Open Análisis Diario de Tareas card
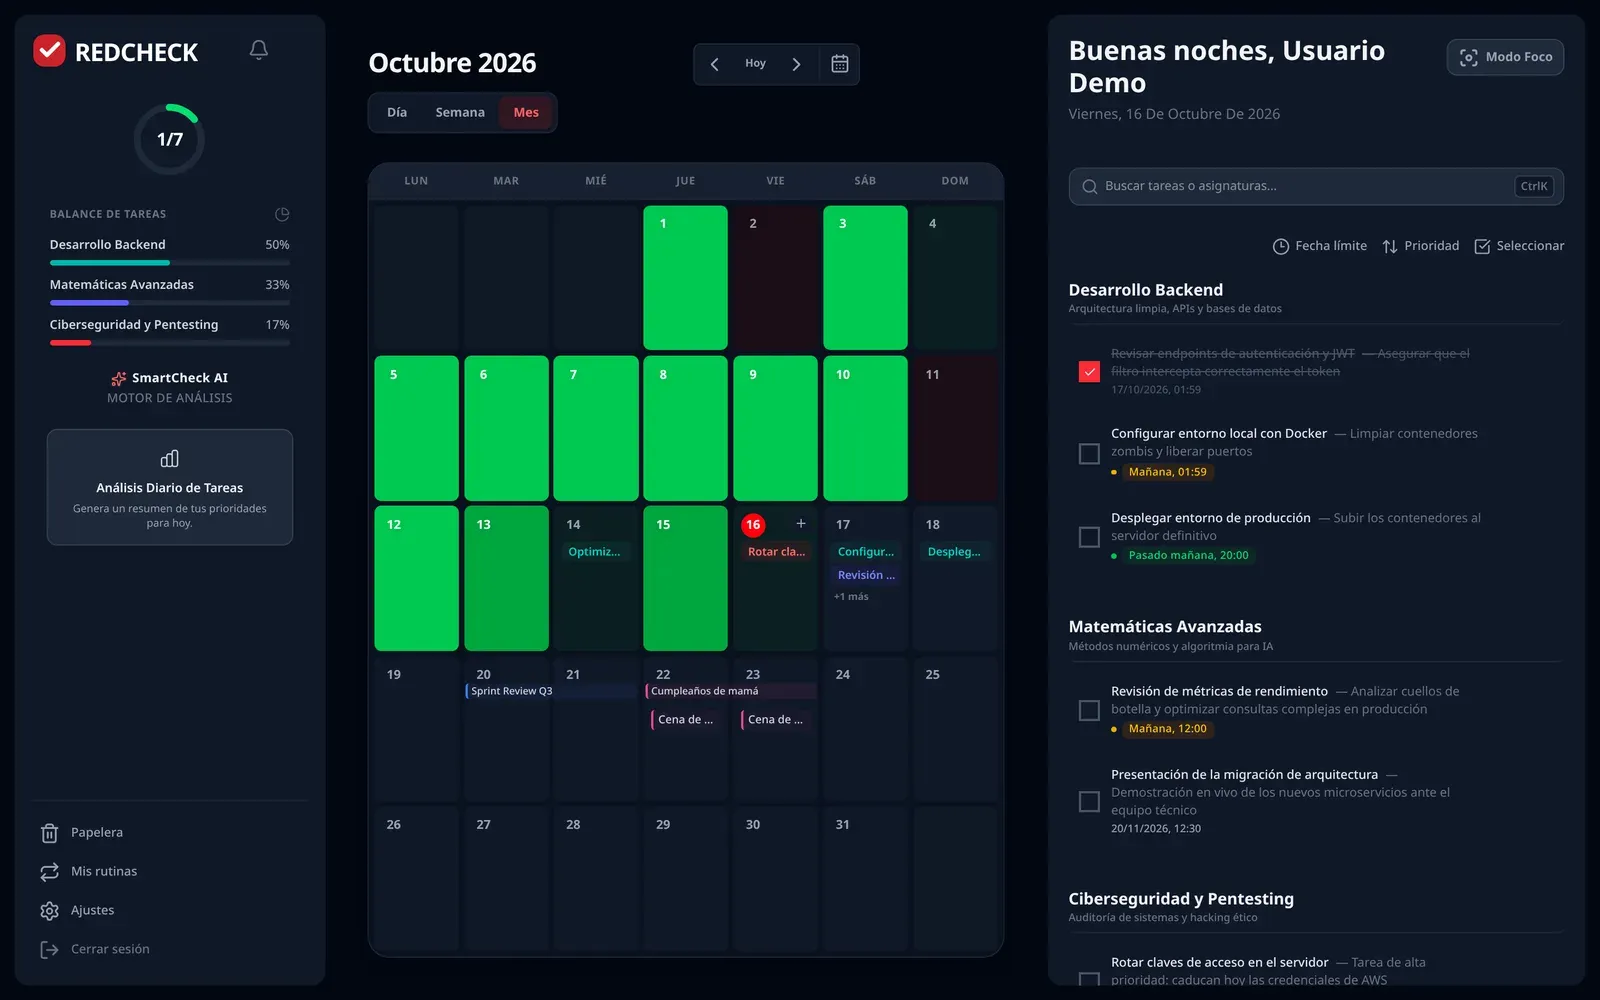 click(170, 488)
